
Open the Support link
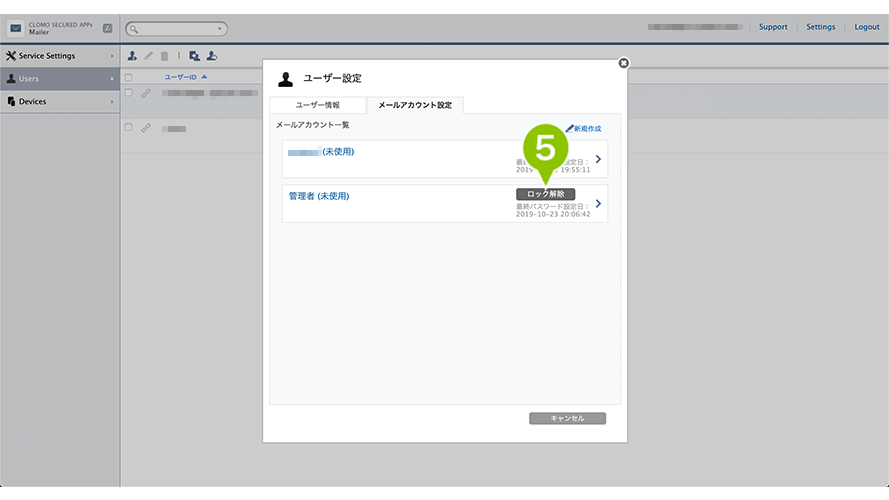pyautogui.click(x=773, y=27)
